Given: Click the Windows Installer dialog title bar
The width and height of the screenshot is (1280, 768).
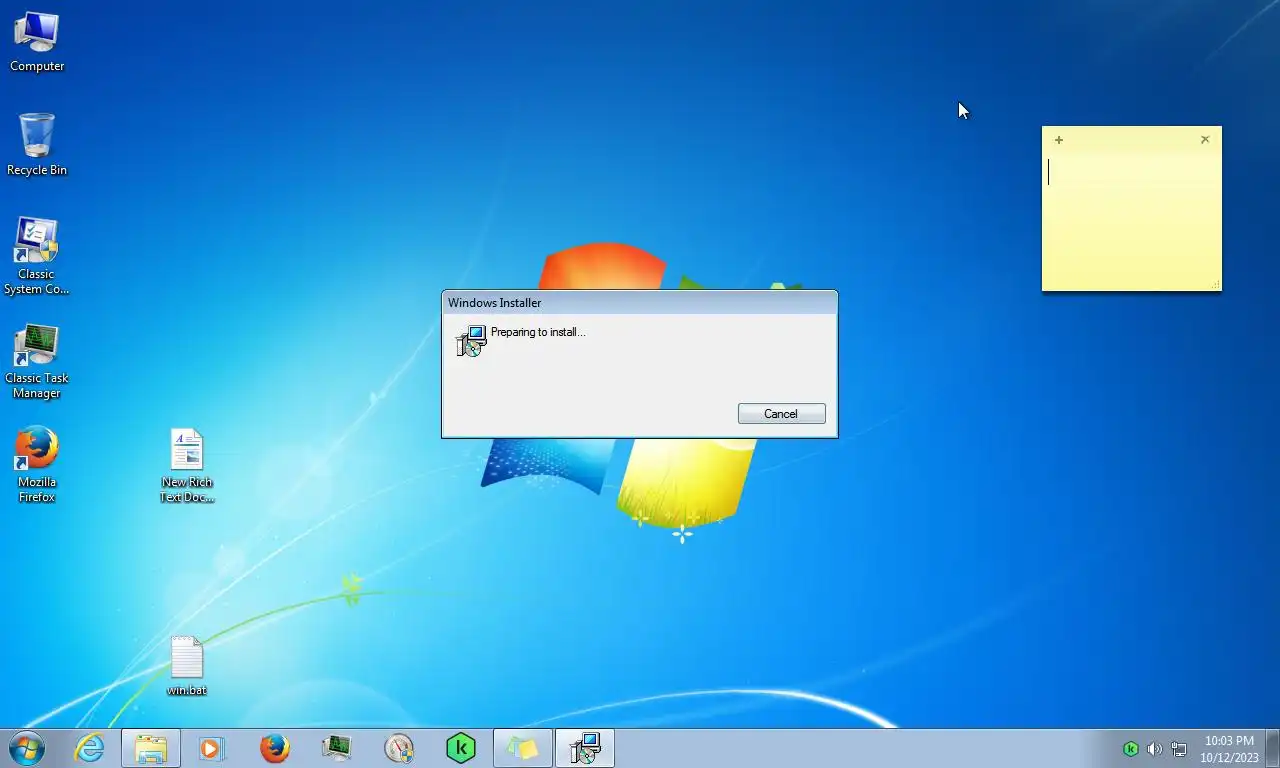Looking at the screenshot, I should [639, 303].
